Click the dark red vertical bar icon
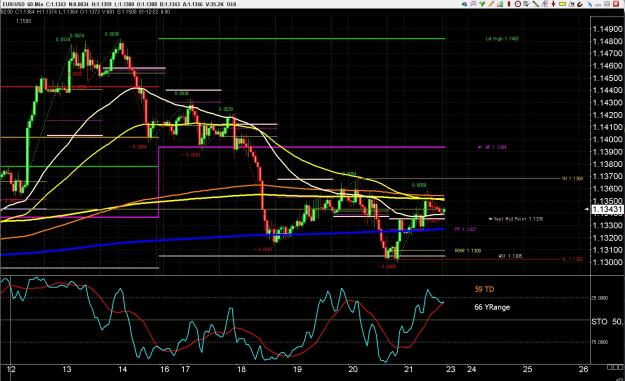The width and height of the screenshot is (625, 381). [509, 4]
